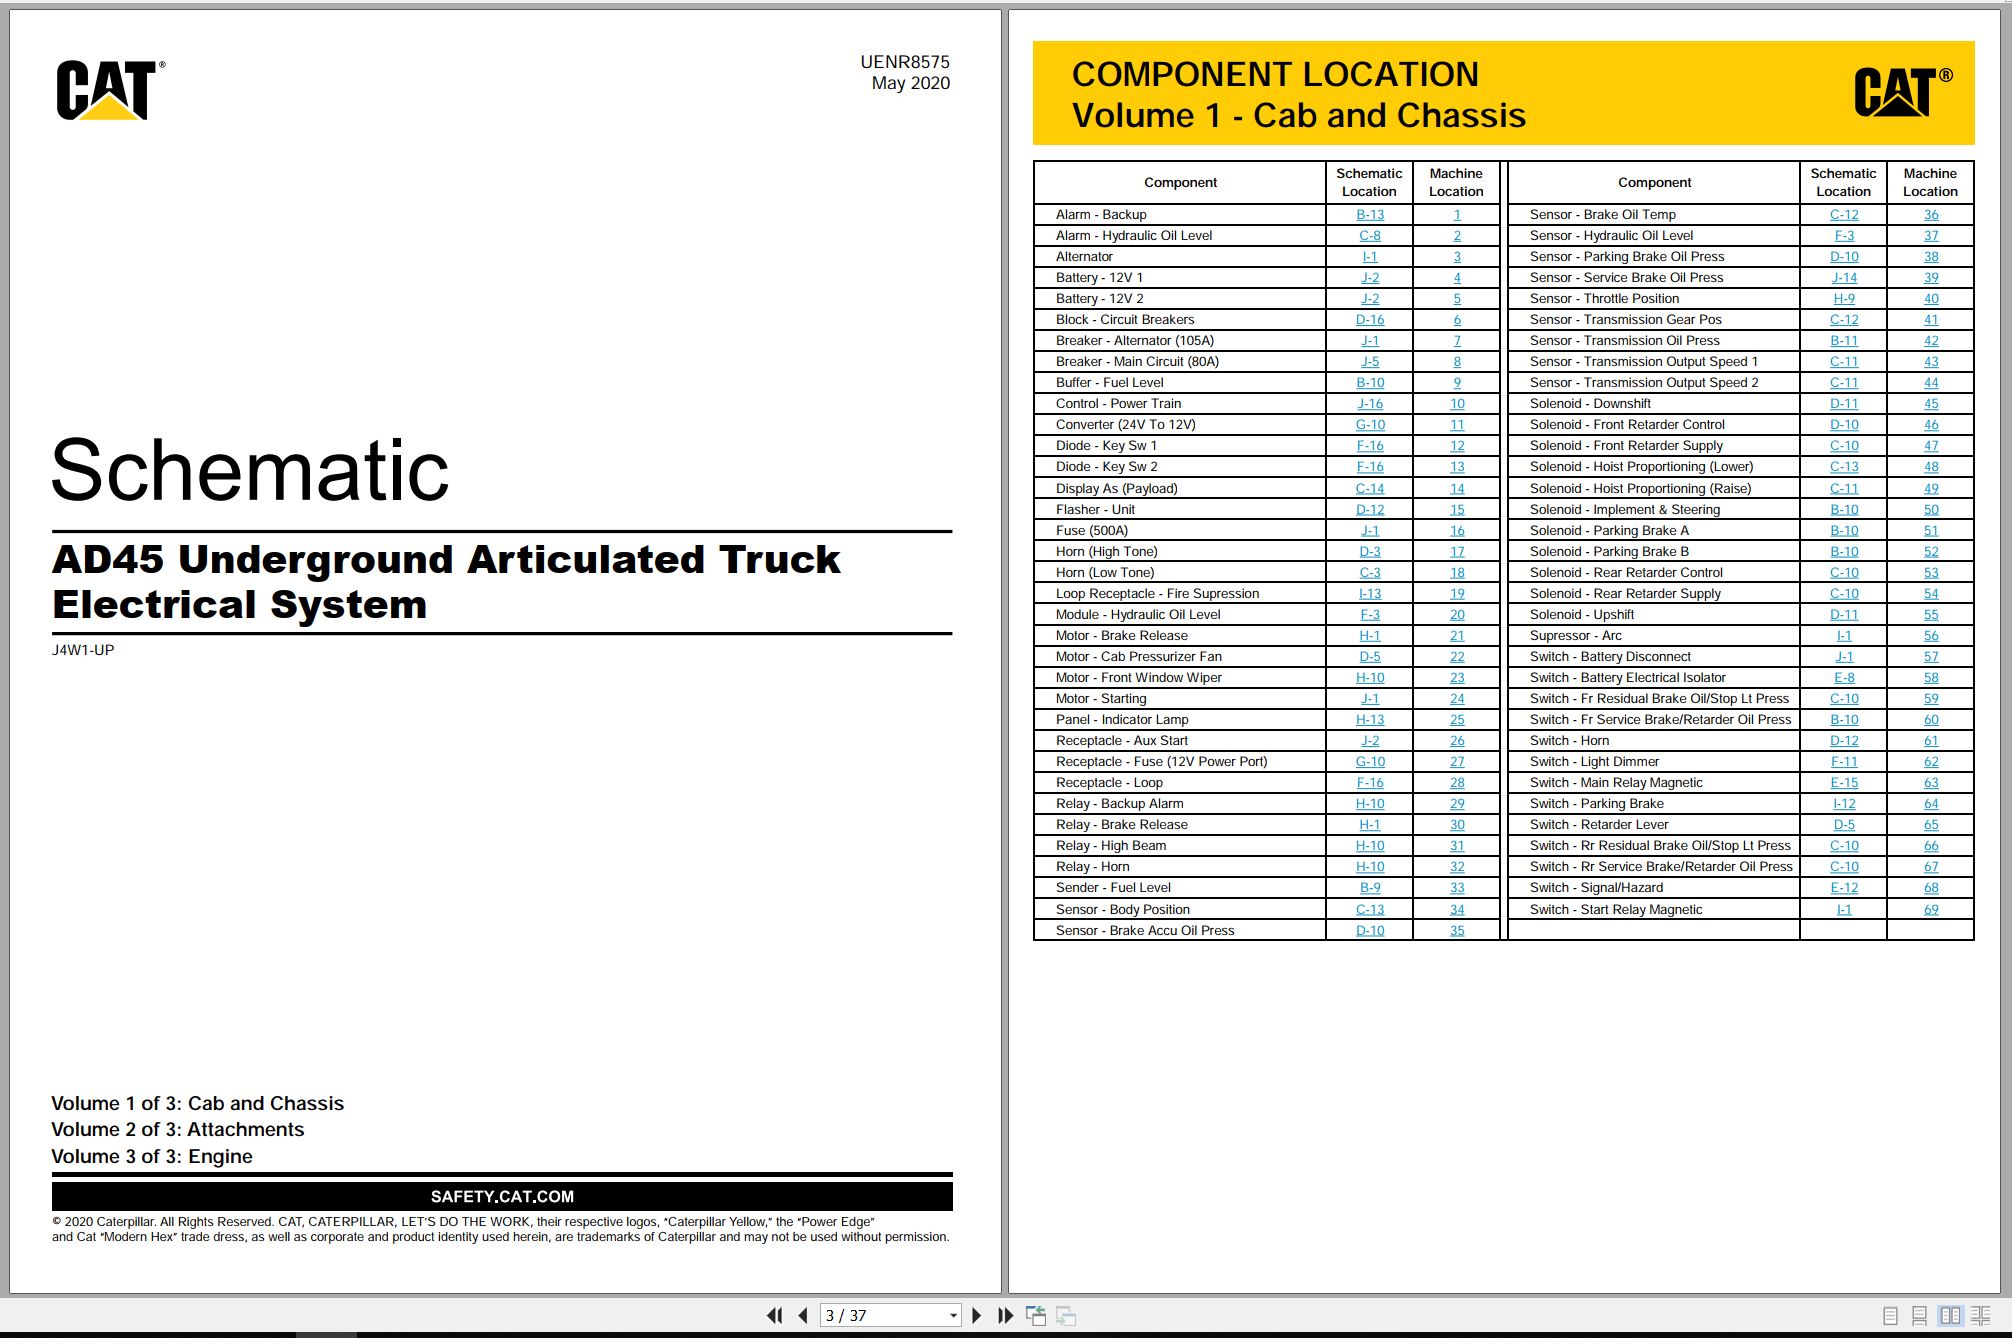The image size is (2012, 1338).
Task: Open D-3 link for Horn High Tone
Action: pyautogui.click(x=1369, y=552)
